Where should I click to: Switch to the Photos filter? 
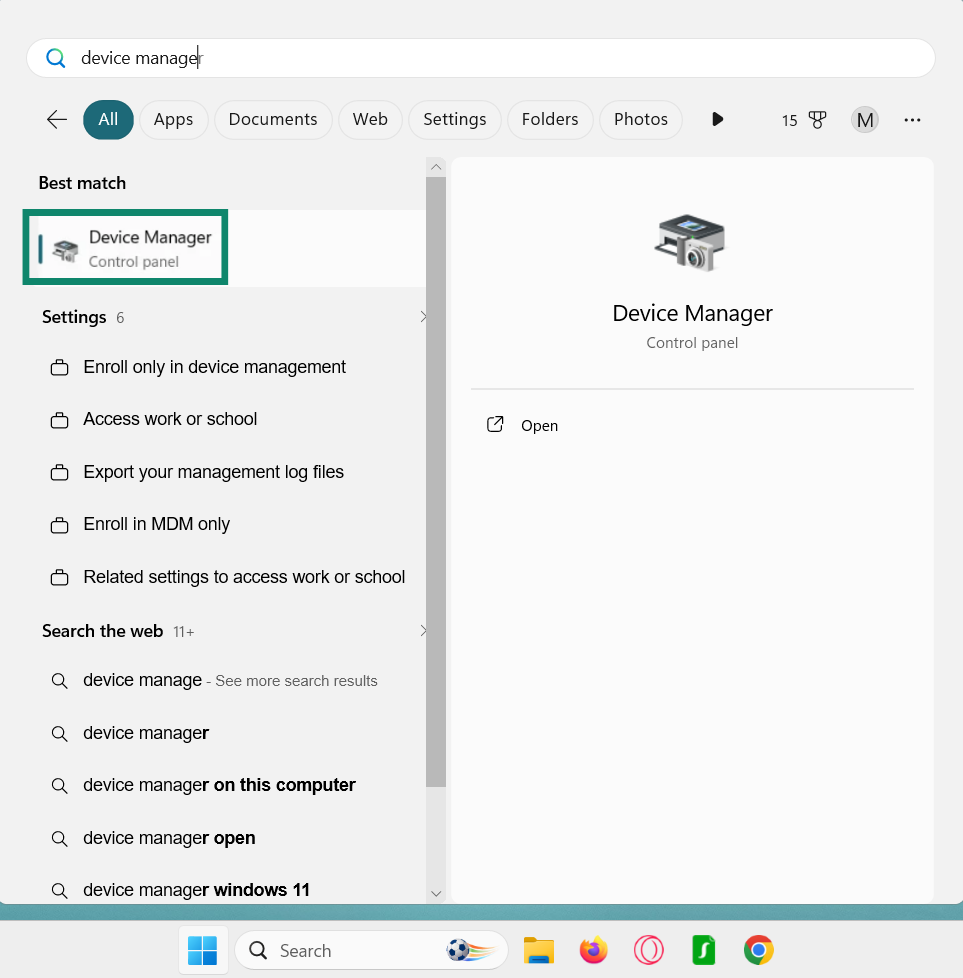[641, 119]
